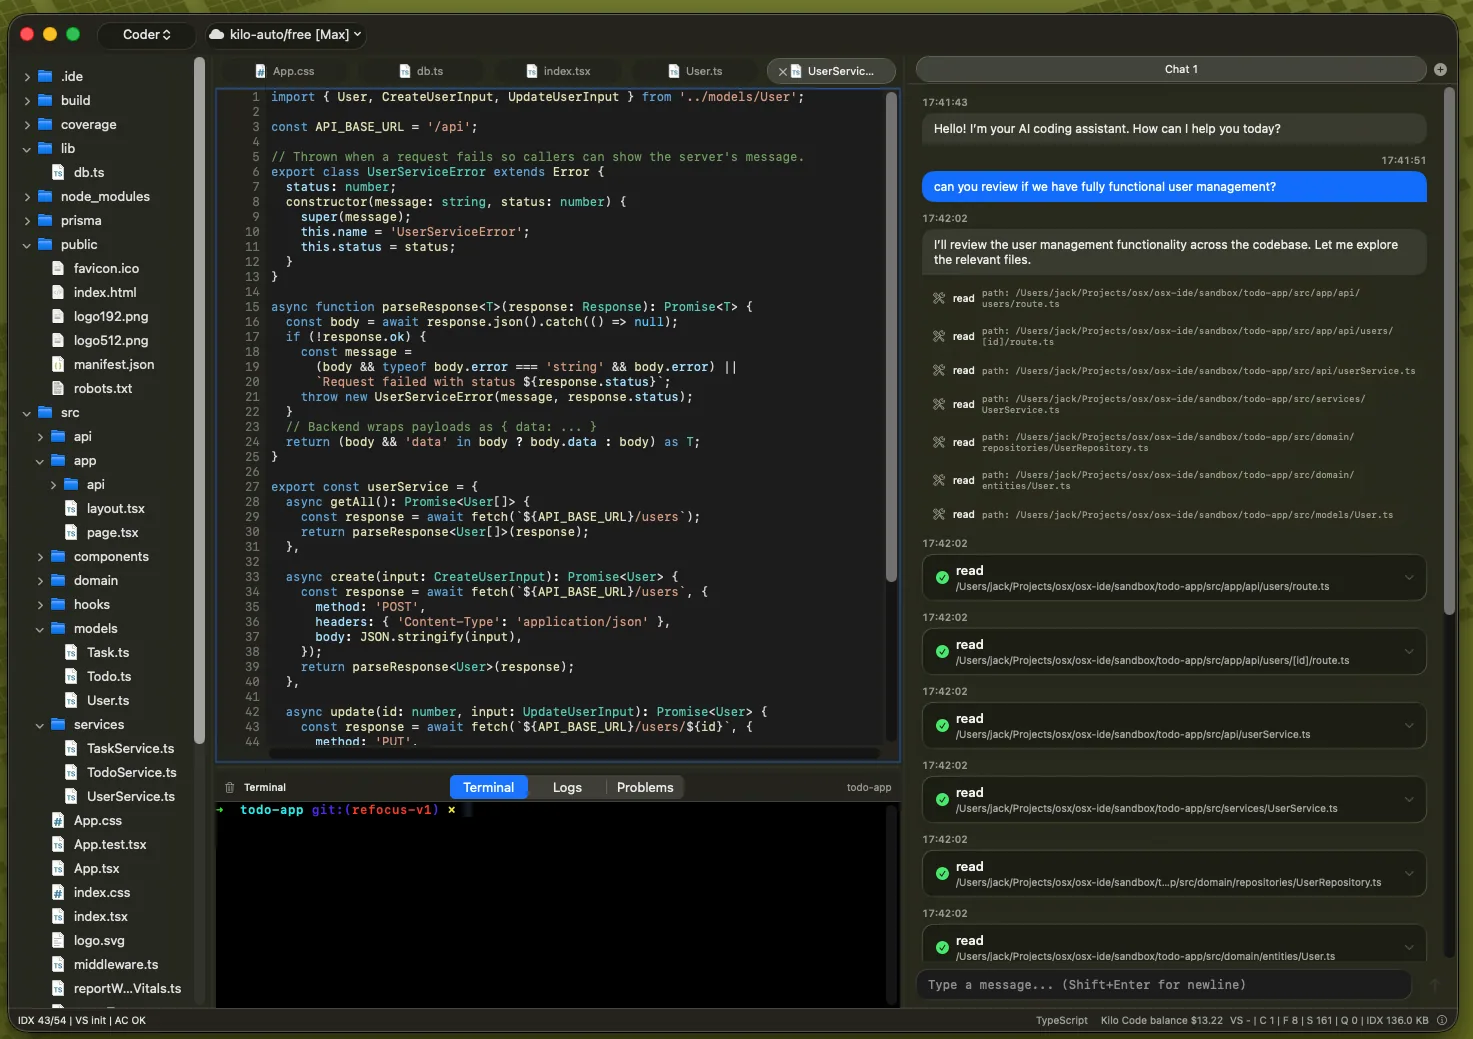Click the file icon on the db.ts editor tab
Screen dimensions: 1473x1039
[x=405, y=72]
